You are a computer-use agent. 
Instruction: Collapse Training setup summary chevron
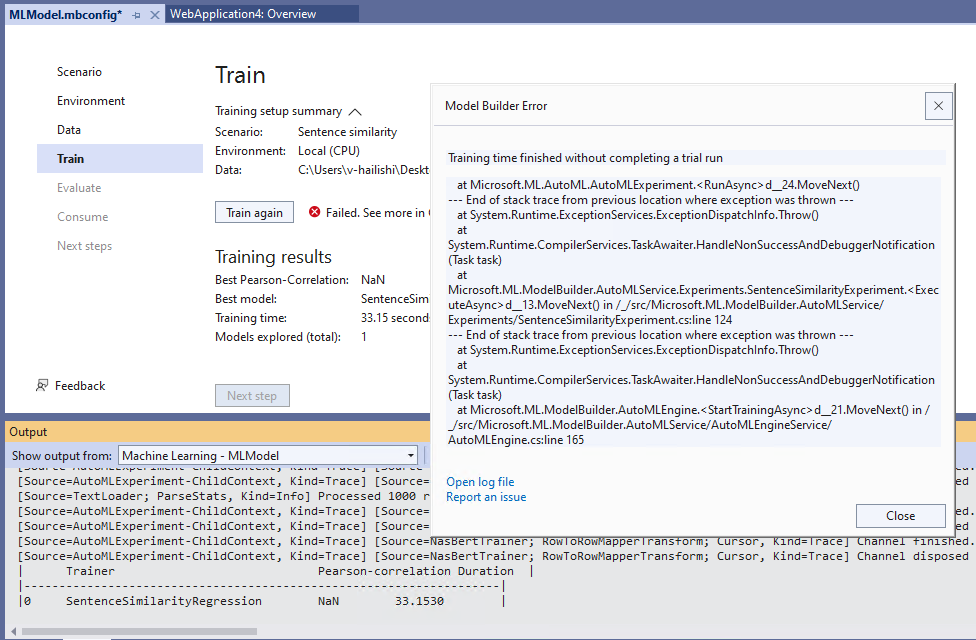point(355,112)
